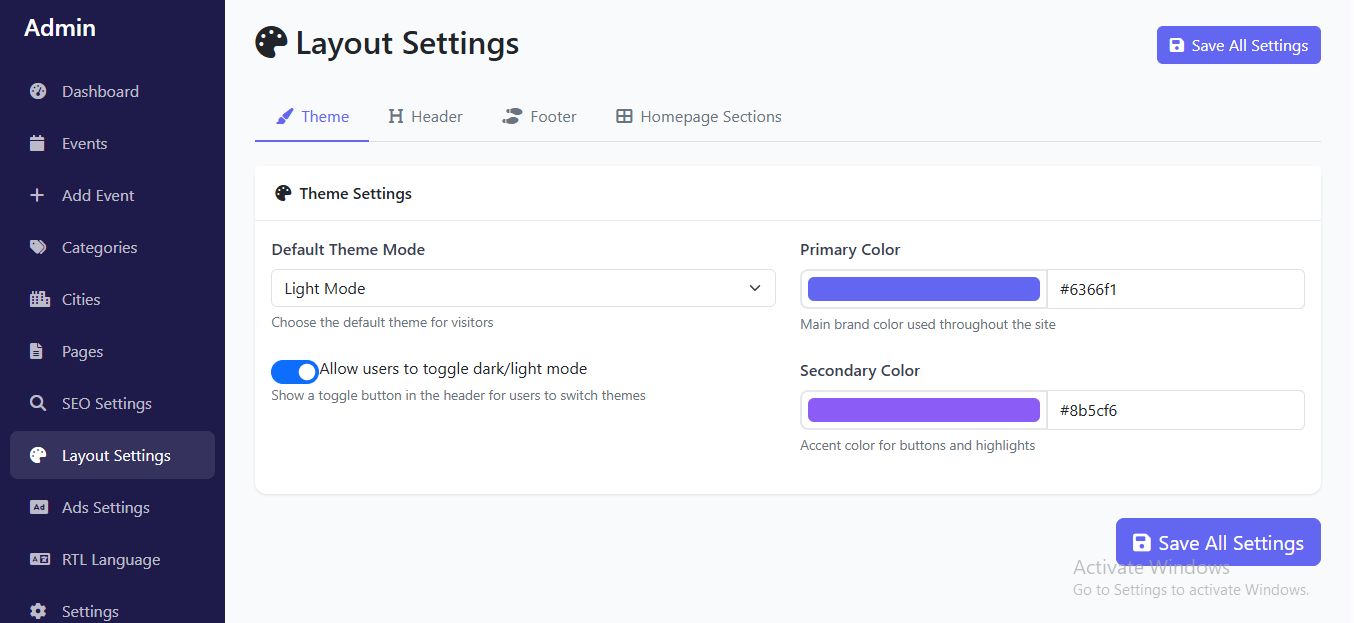This screenshot has height=623, width=1354.
Task: Open the Secondary Color swatch picker
Action: pos(923,410)
